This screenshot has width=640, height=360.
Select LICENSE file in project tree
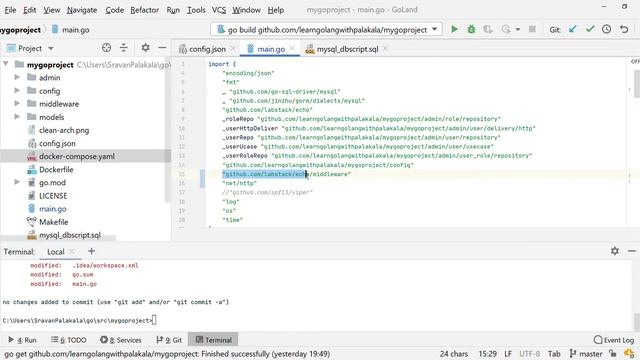pos(53,196)
